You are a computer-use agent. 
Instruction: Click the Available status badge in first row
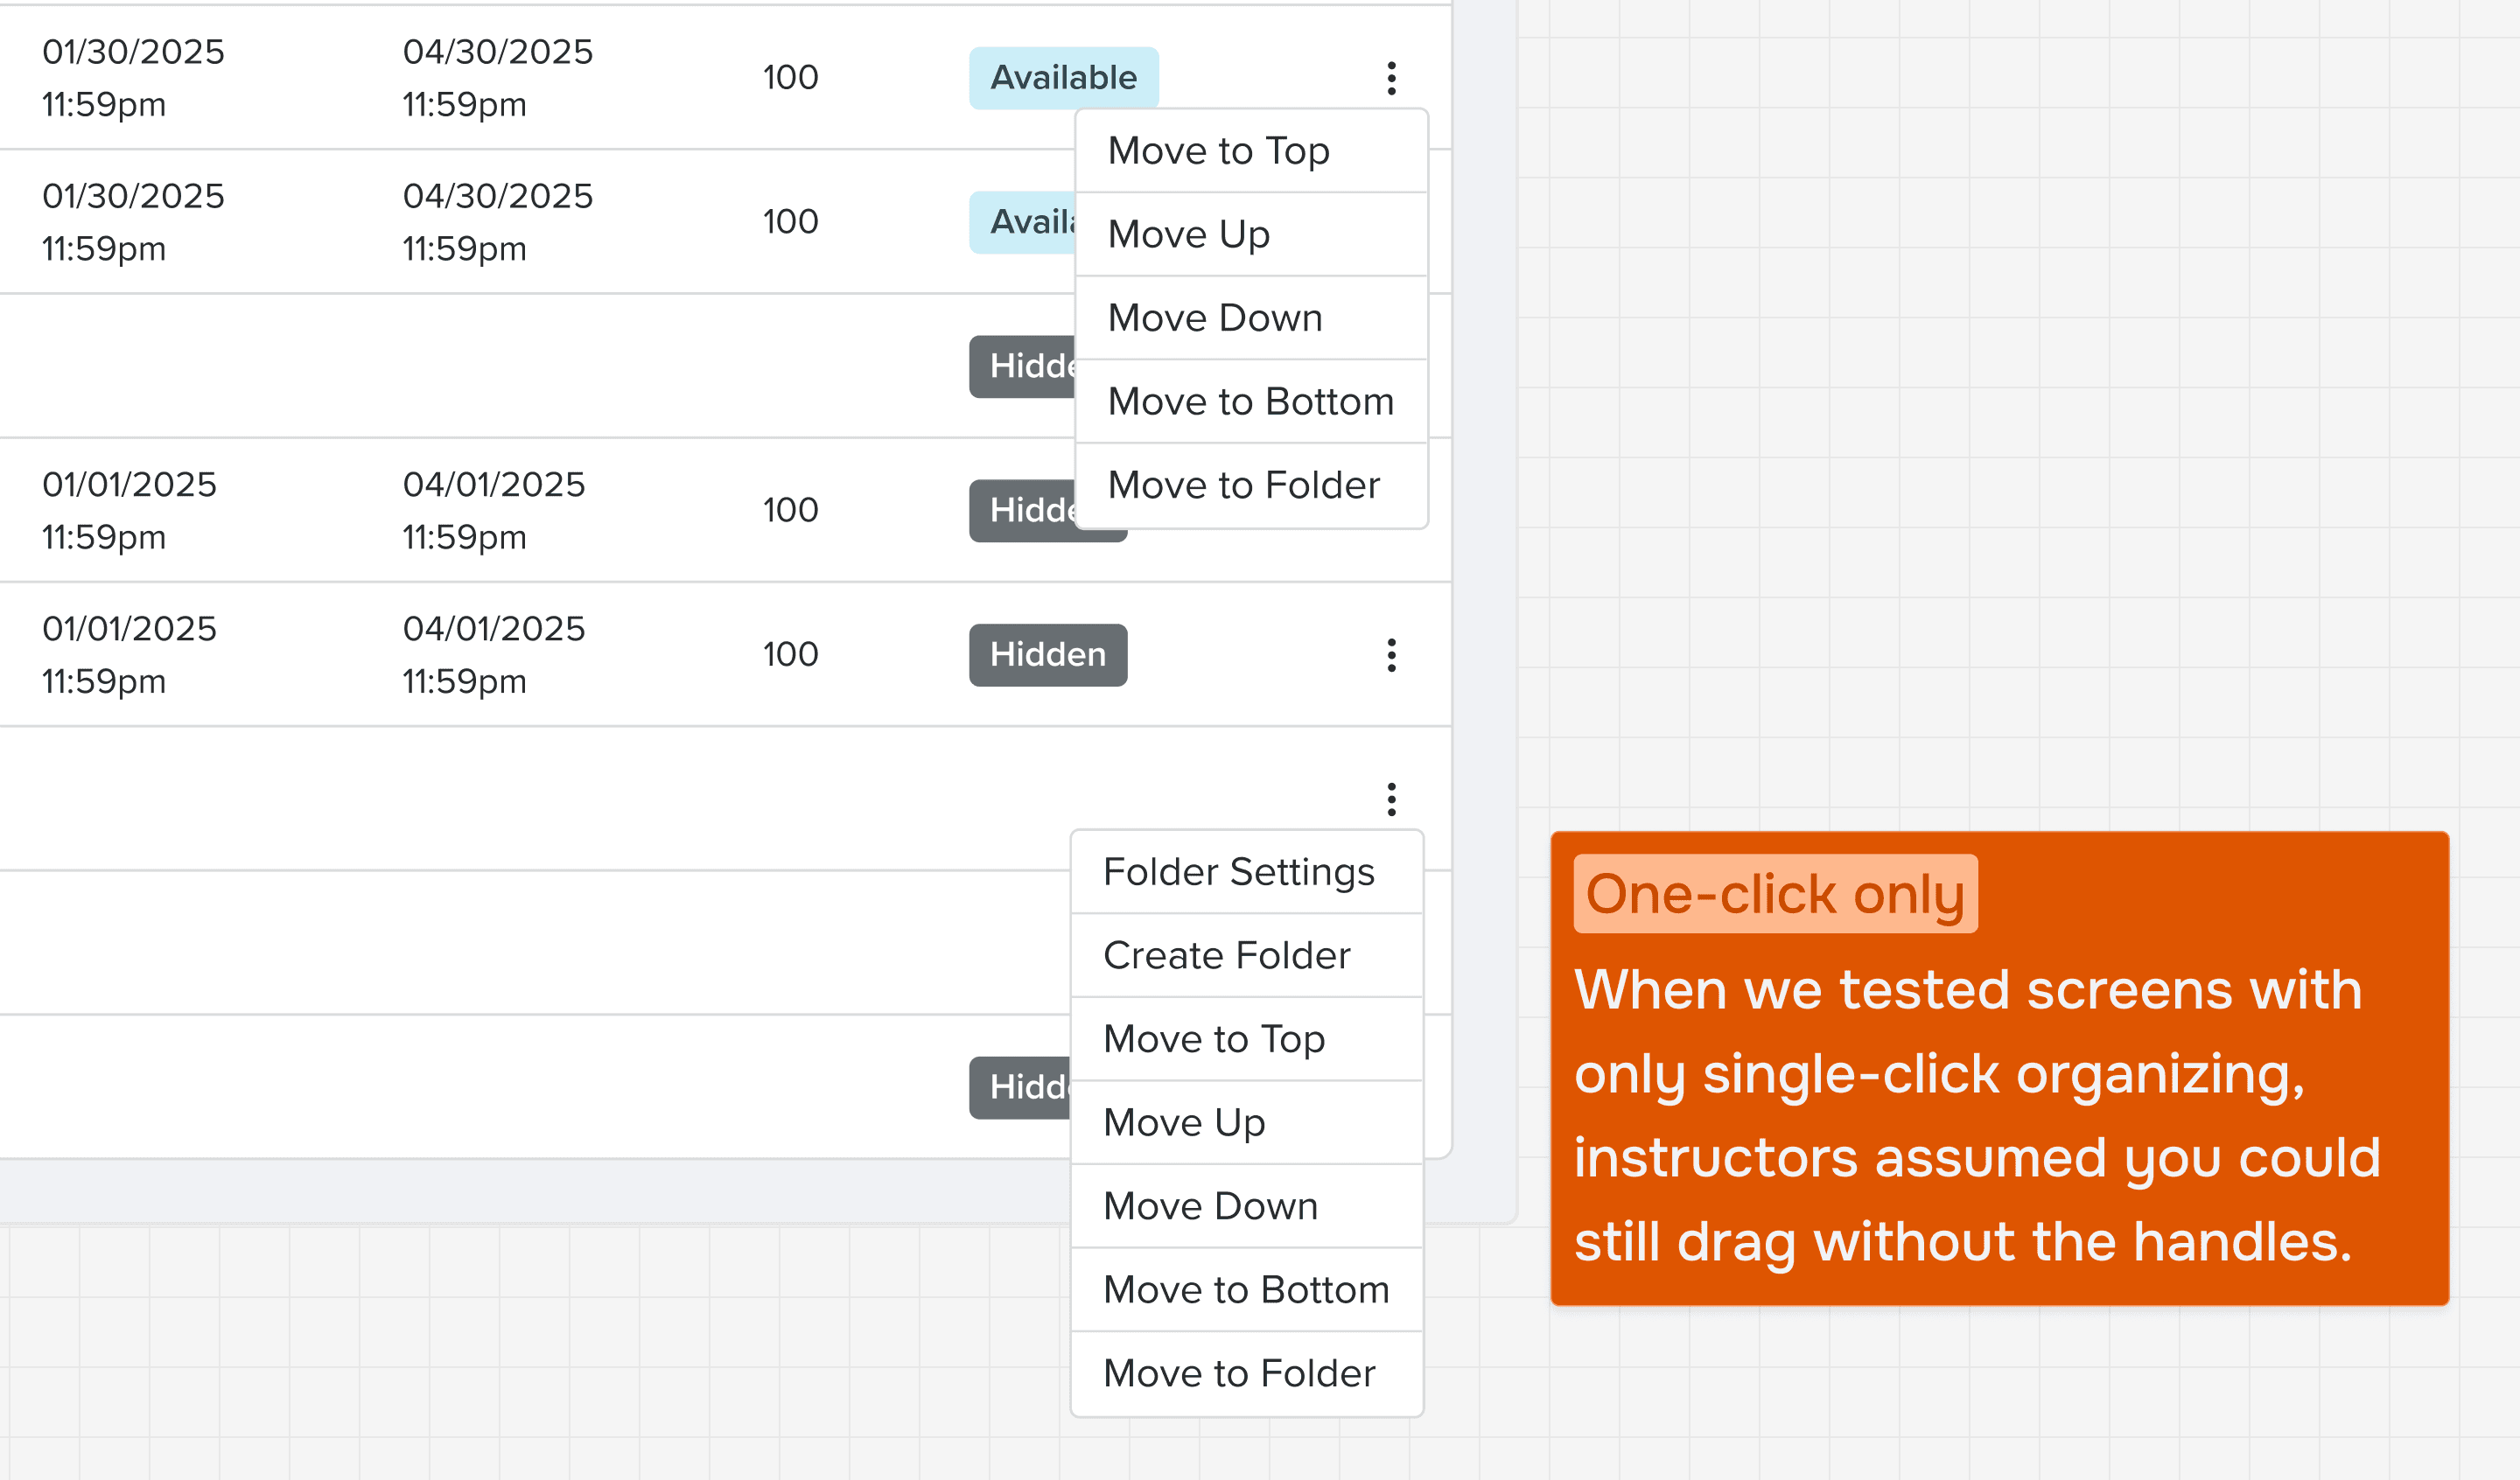[1063, 78]
